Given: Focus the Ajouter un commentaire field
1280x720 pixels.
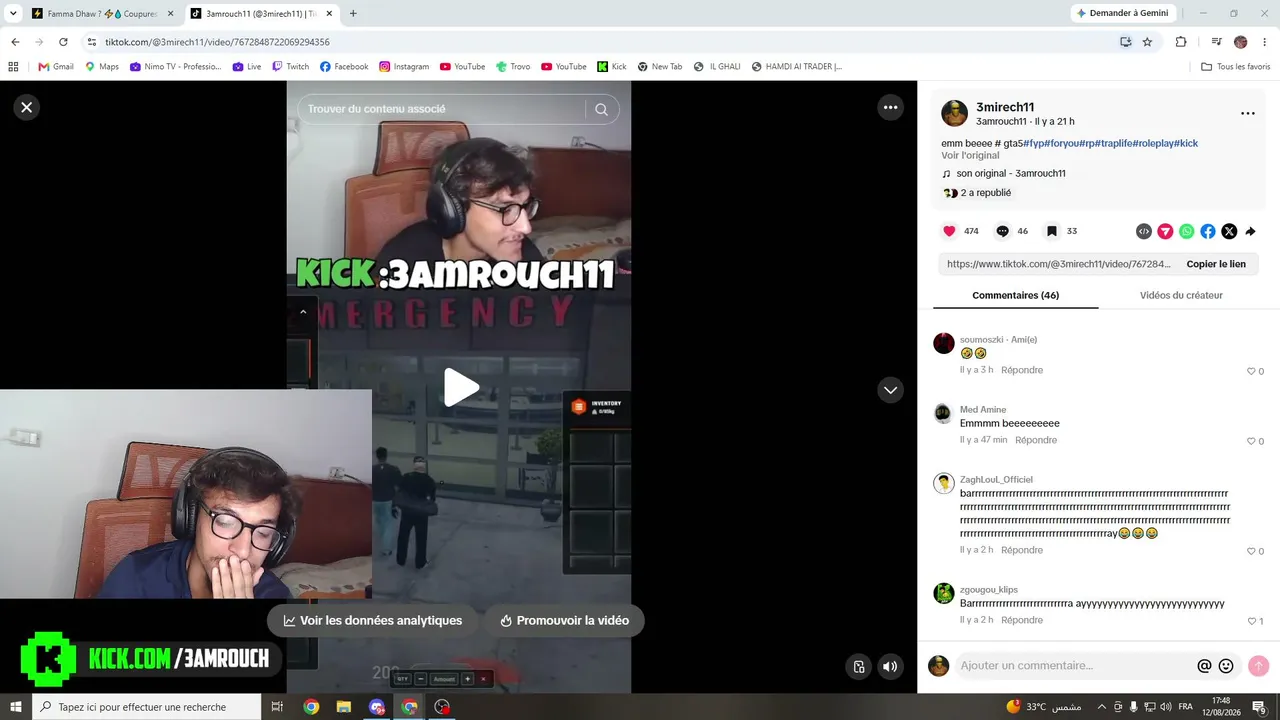Looking at the screenshot, I should (x=1075, y=666).
